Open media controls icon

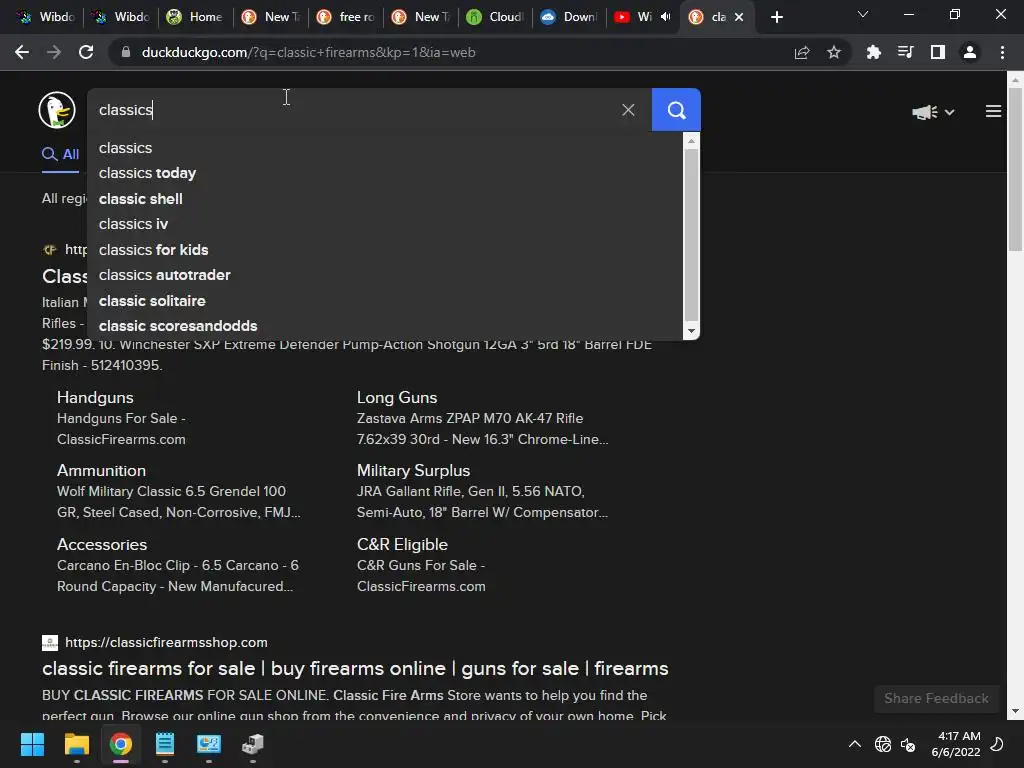(905, 52)
